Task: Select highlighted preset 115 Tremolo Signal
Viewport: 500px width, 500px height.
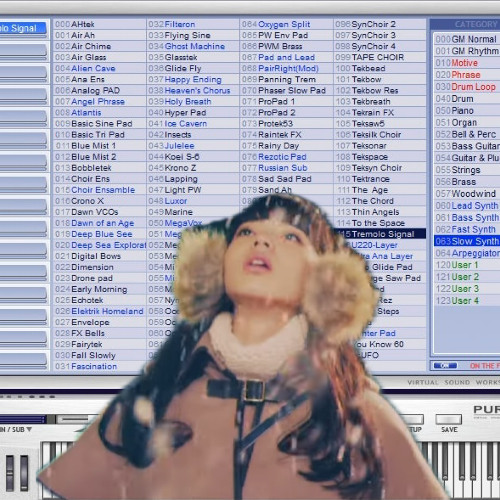Action: (380, 234)
